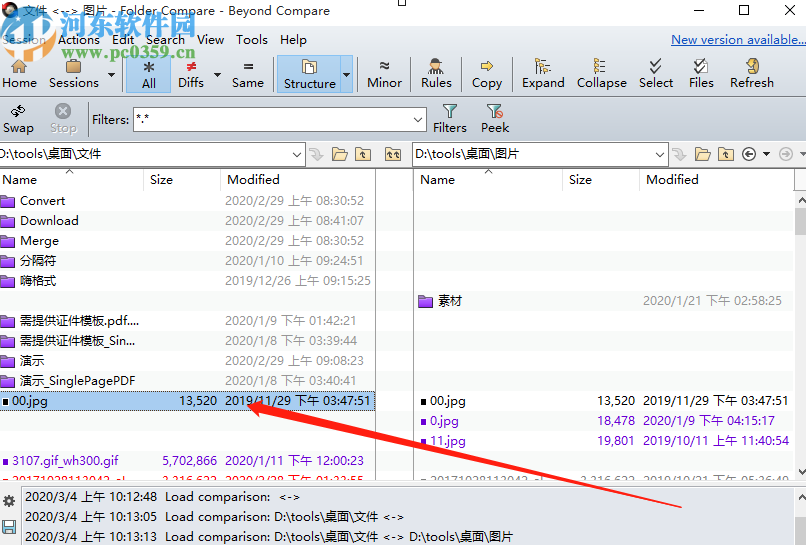Open the Actions menu

pos(79,40)
